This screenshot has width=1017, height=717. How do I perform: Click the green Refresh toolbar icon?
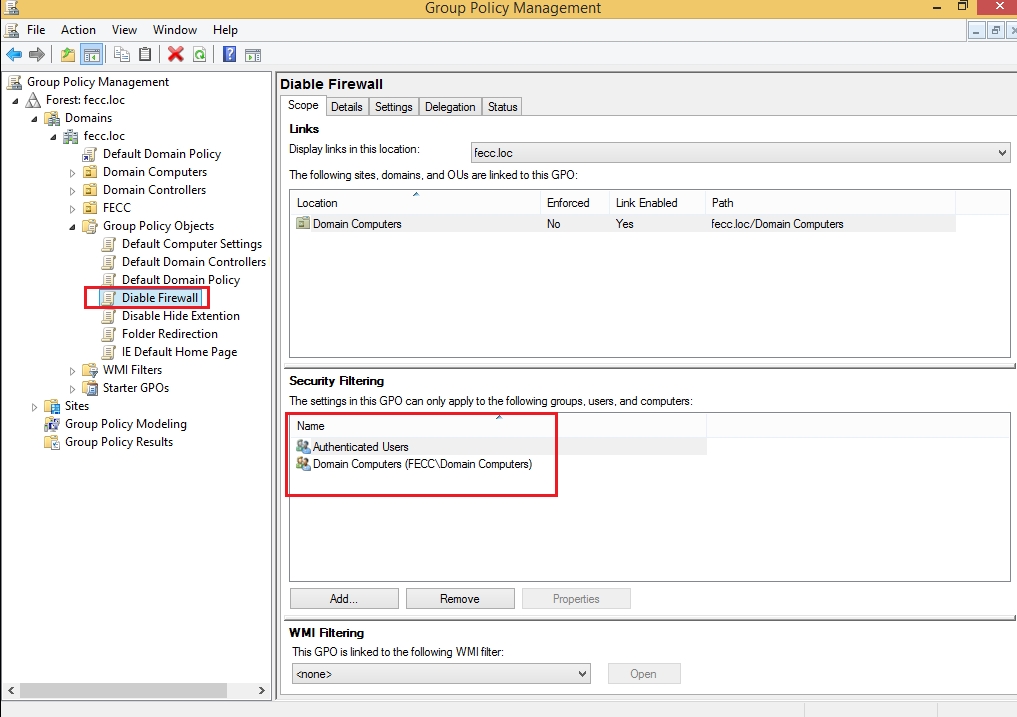point(200,55)
